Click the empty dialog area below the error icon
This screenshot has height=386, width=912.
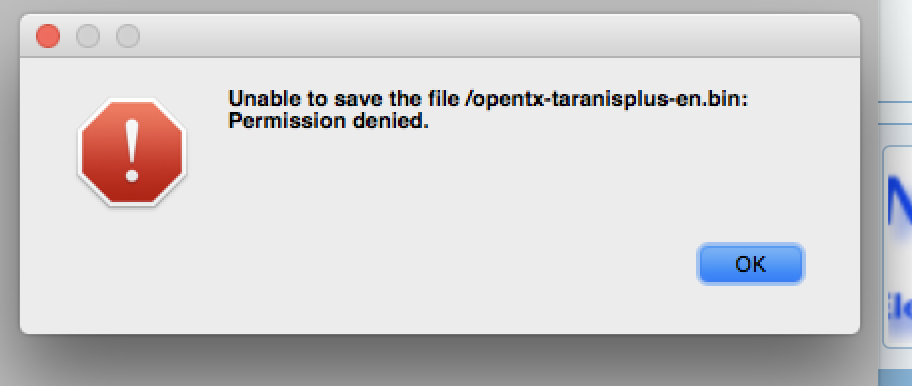(132, 267)
